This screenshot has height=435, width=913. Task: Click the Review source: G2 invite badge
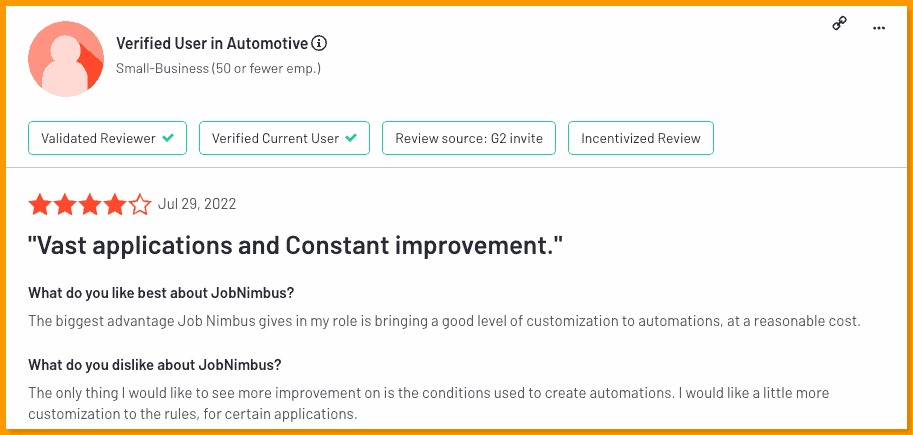(469, 138)
